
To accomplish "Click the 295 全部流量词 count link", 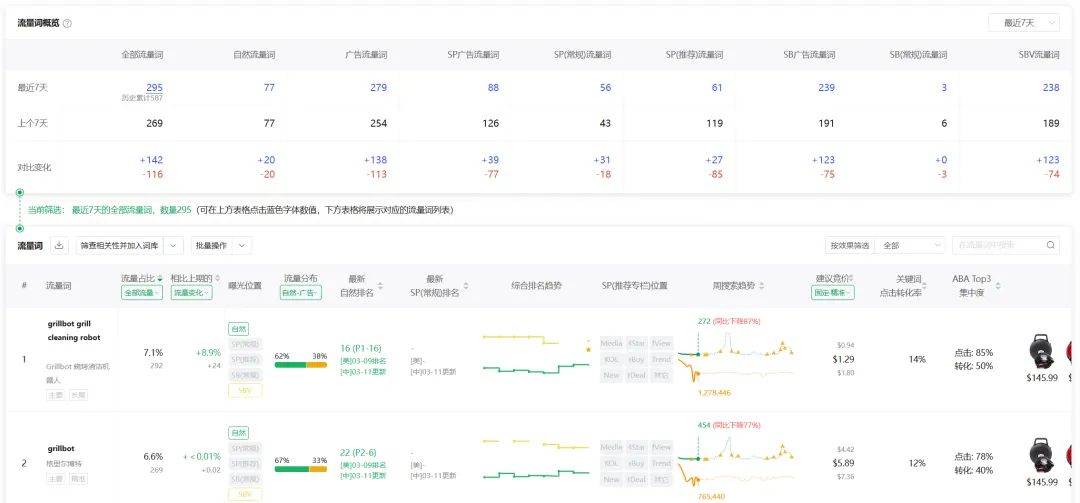I will pyautogui.click(x=154, y=88).
